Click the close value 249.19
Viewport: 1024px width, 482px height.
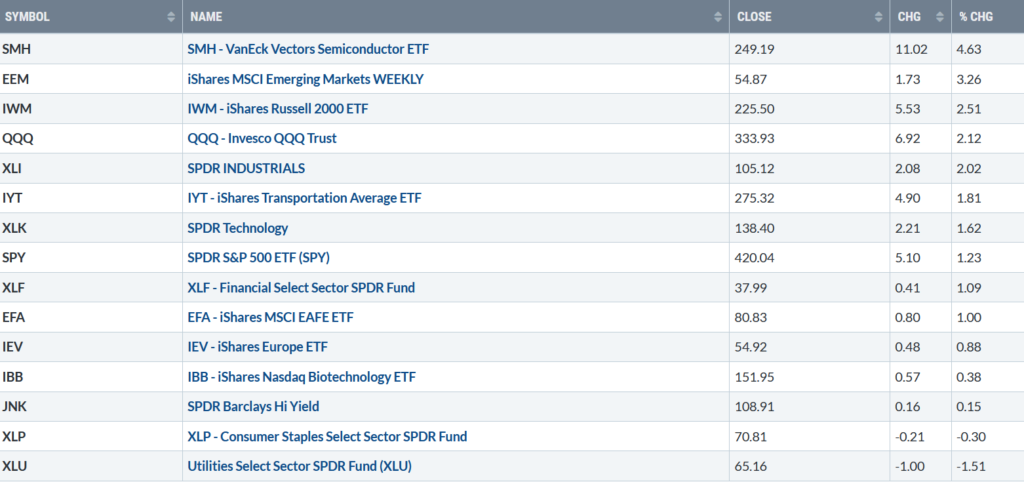pos(756,49)
